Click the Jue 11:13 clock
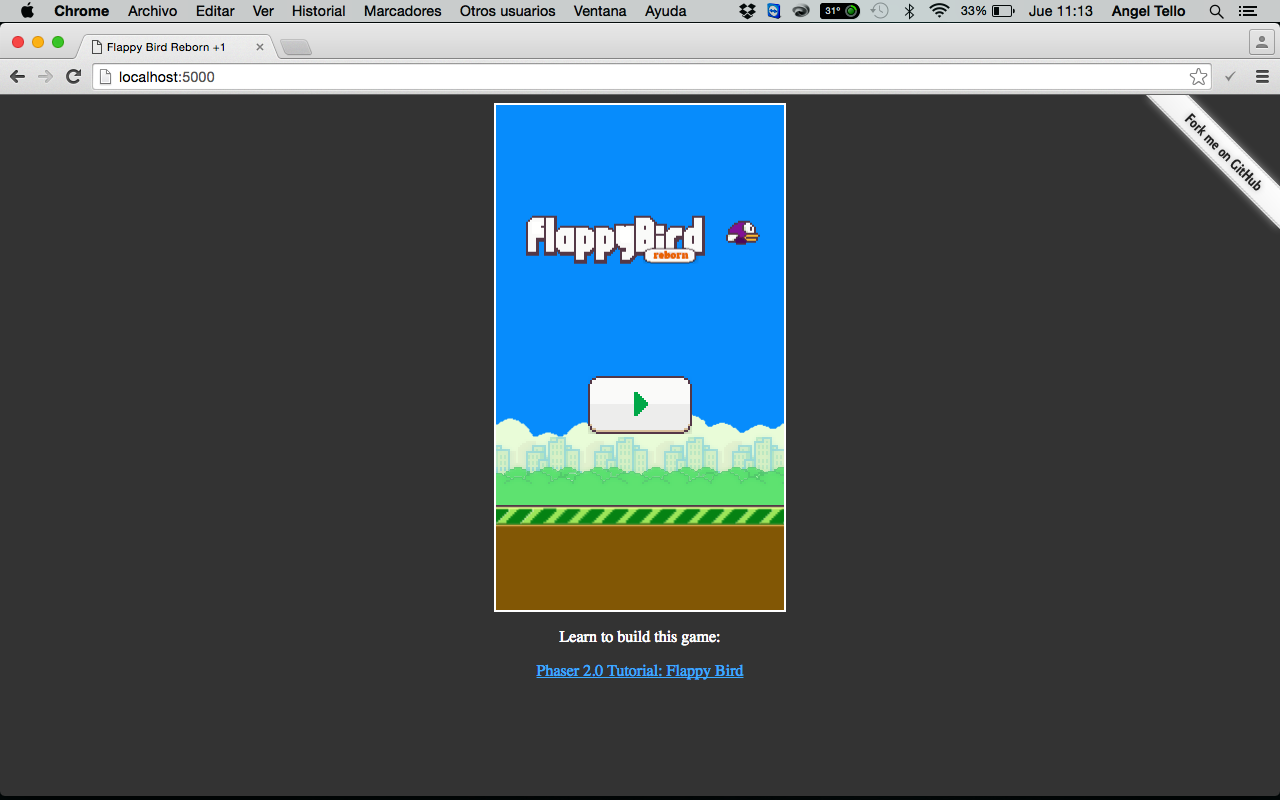Viewport: 1280px width, 800px height. click(x=1061, y=11)
